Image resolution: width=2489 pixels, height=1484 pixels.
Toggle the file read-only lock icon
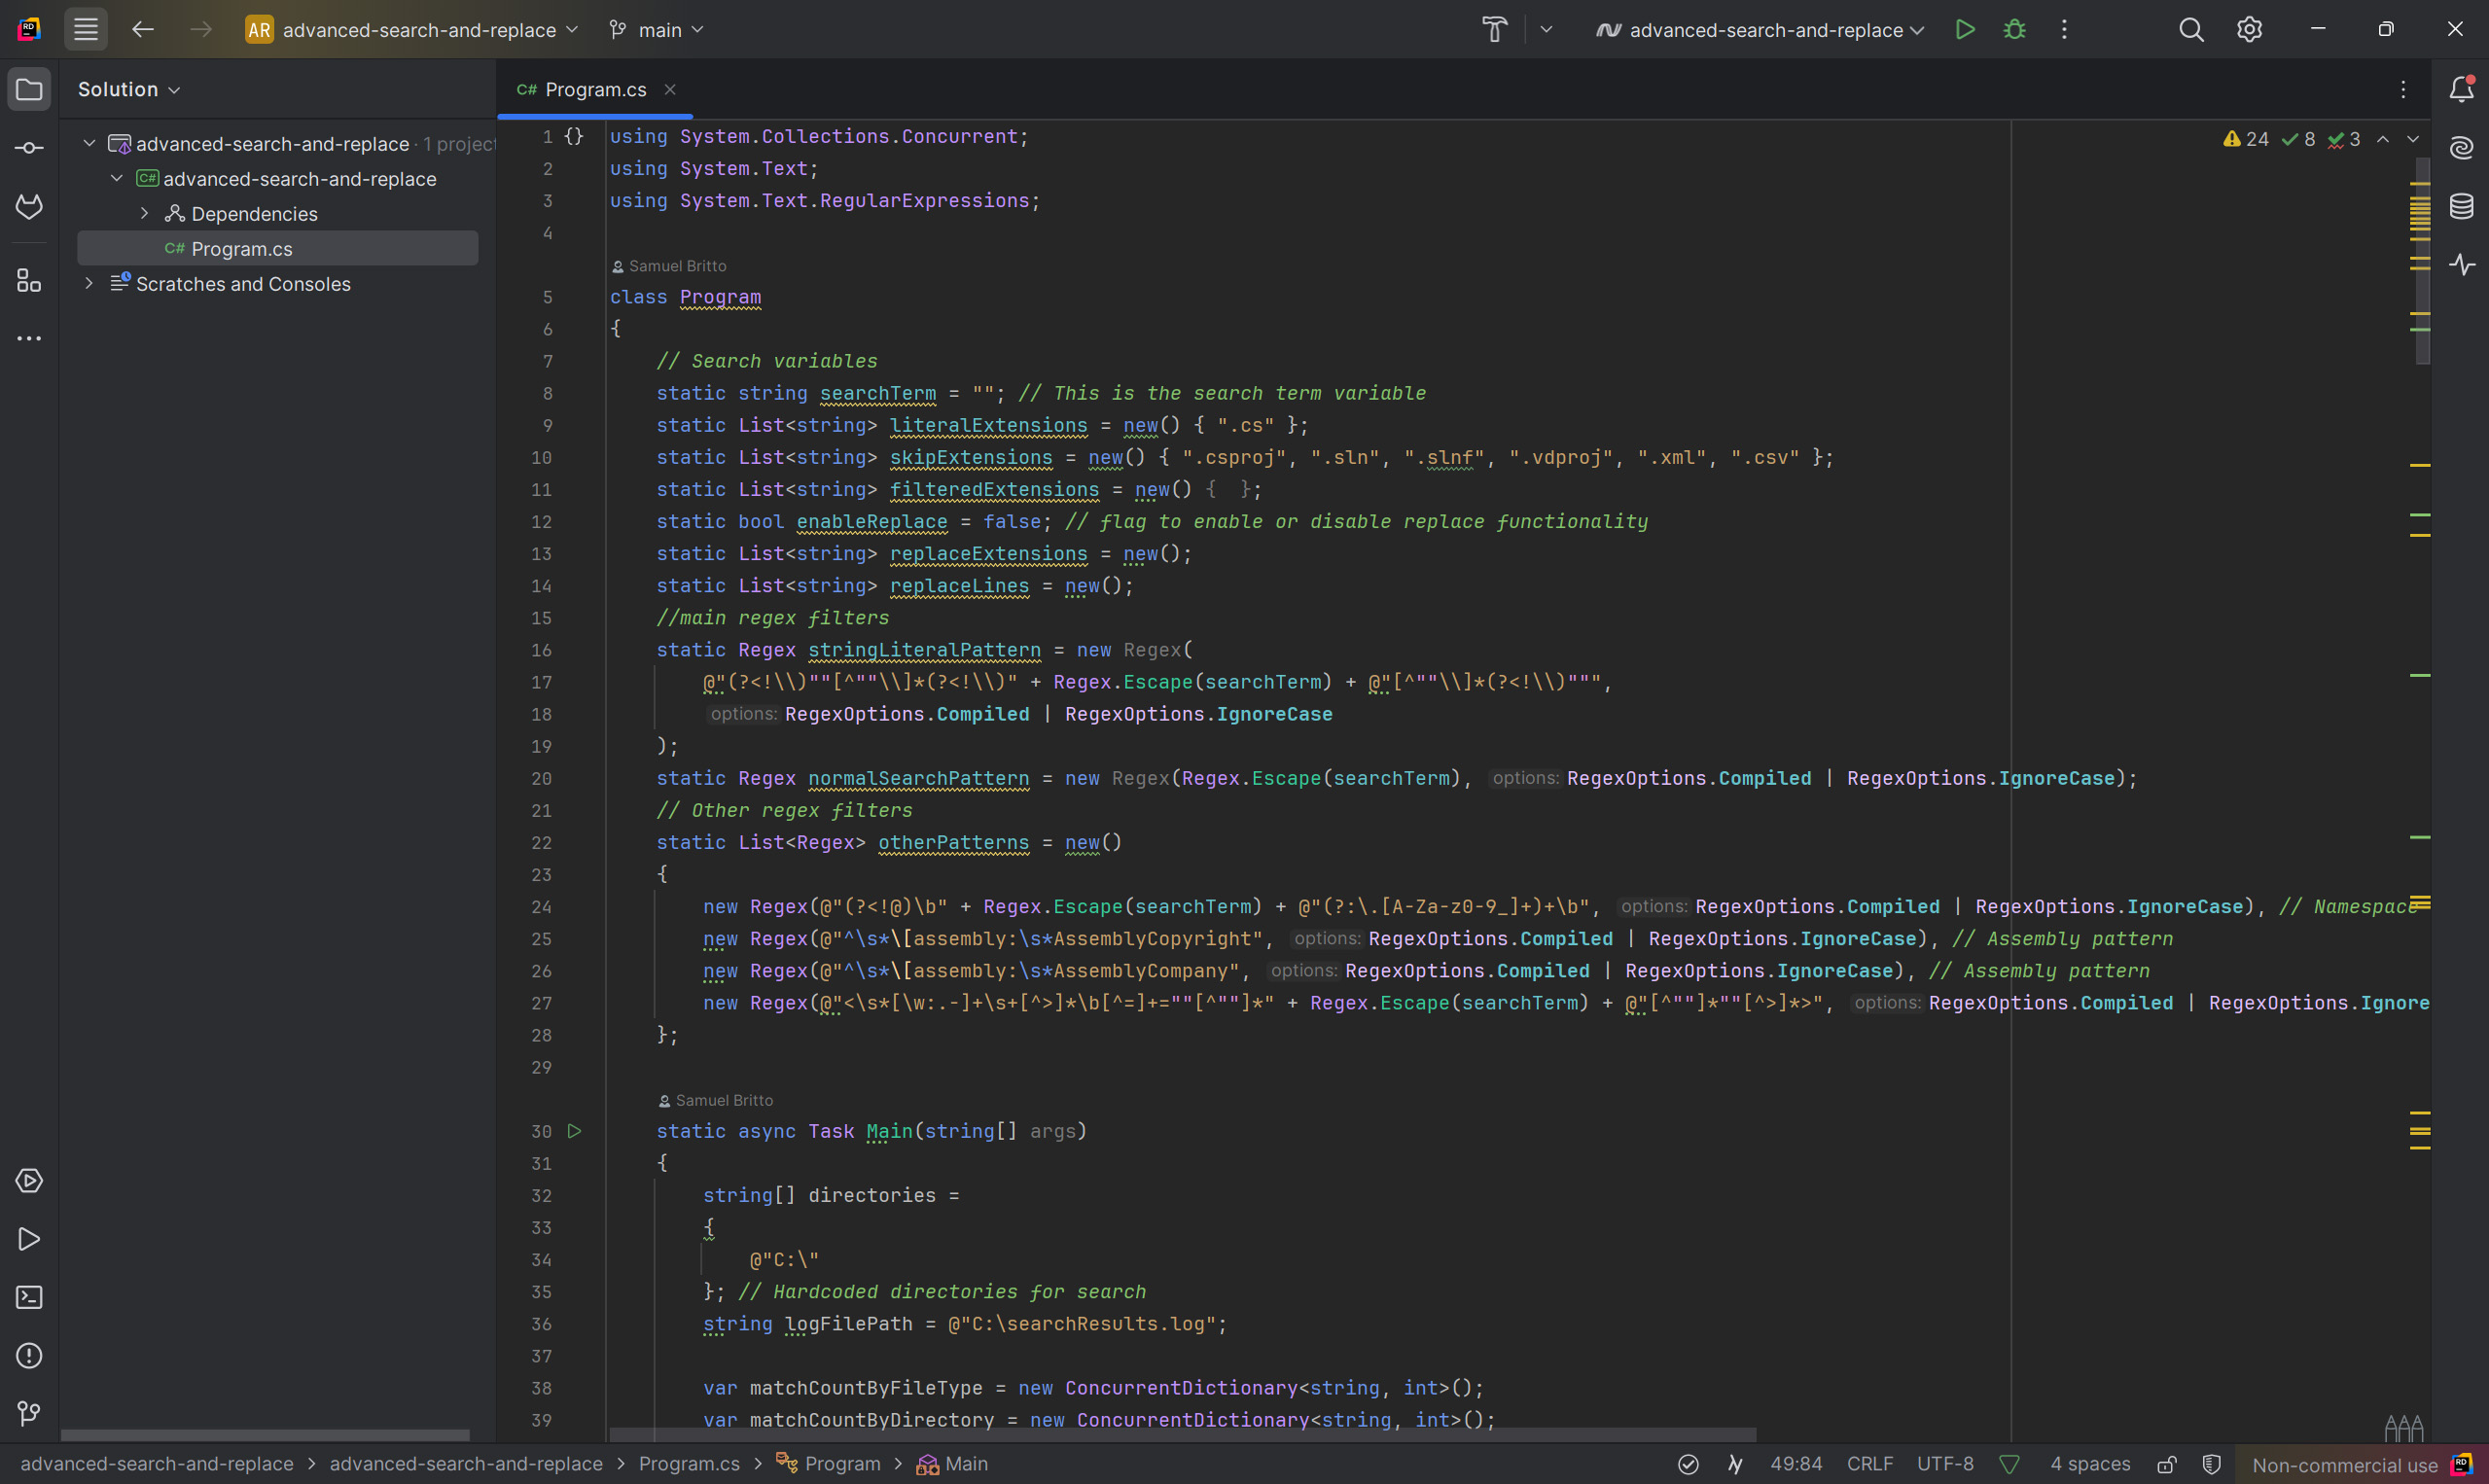click(x=2166, y=1464)
